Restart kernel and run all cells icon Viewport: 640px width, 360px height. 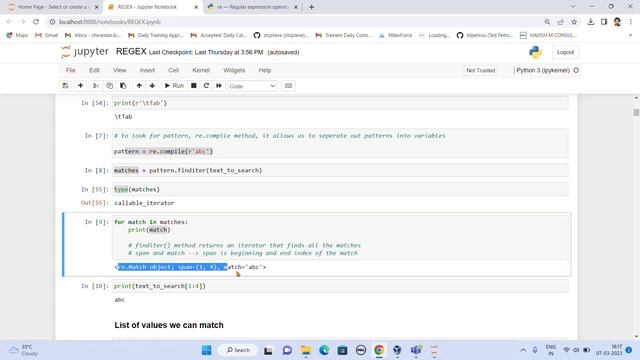coord(219,86)
